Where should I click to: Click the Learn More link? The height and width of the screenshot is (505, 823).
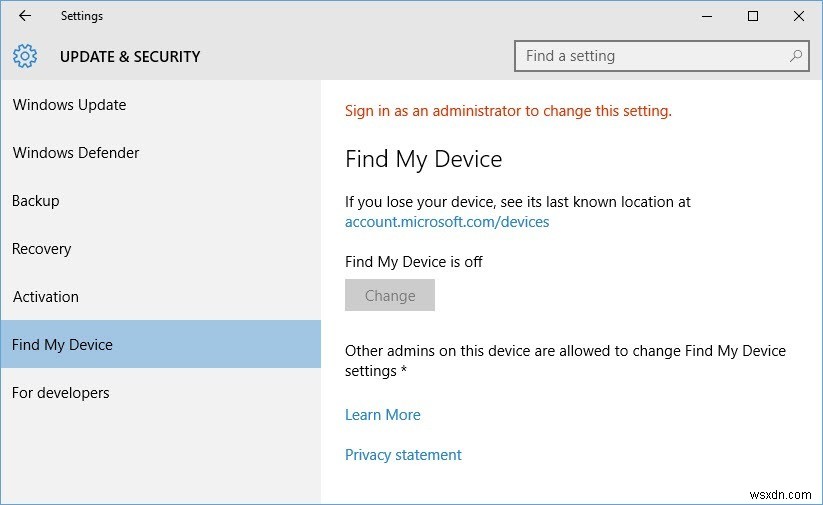pos(382,415)
